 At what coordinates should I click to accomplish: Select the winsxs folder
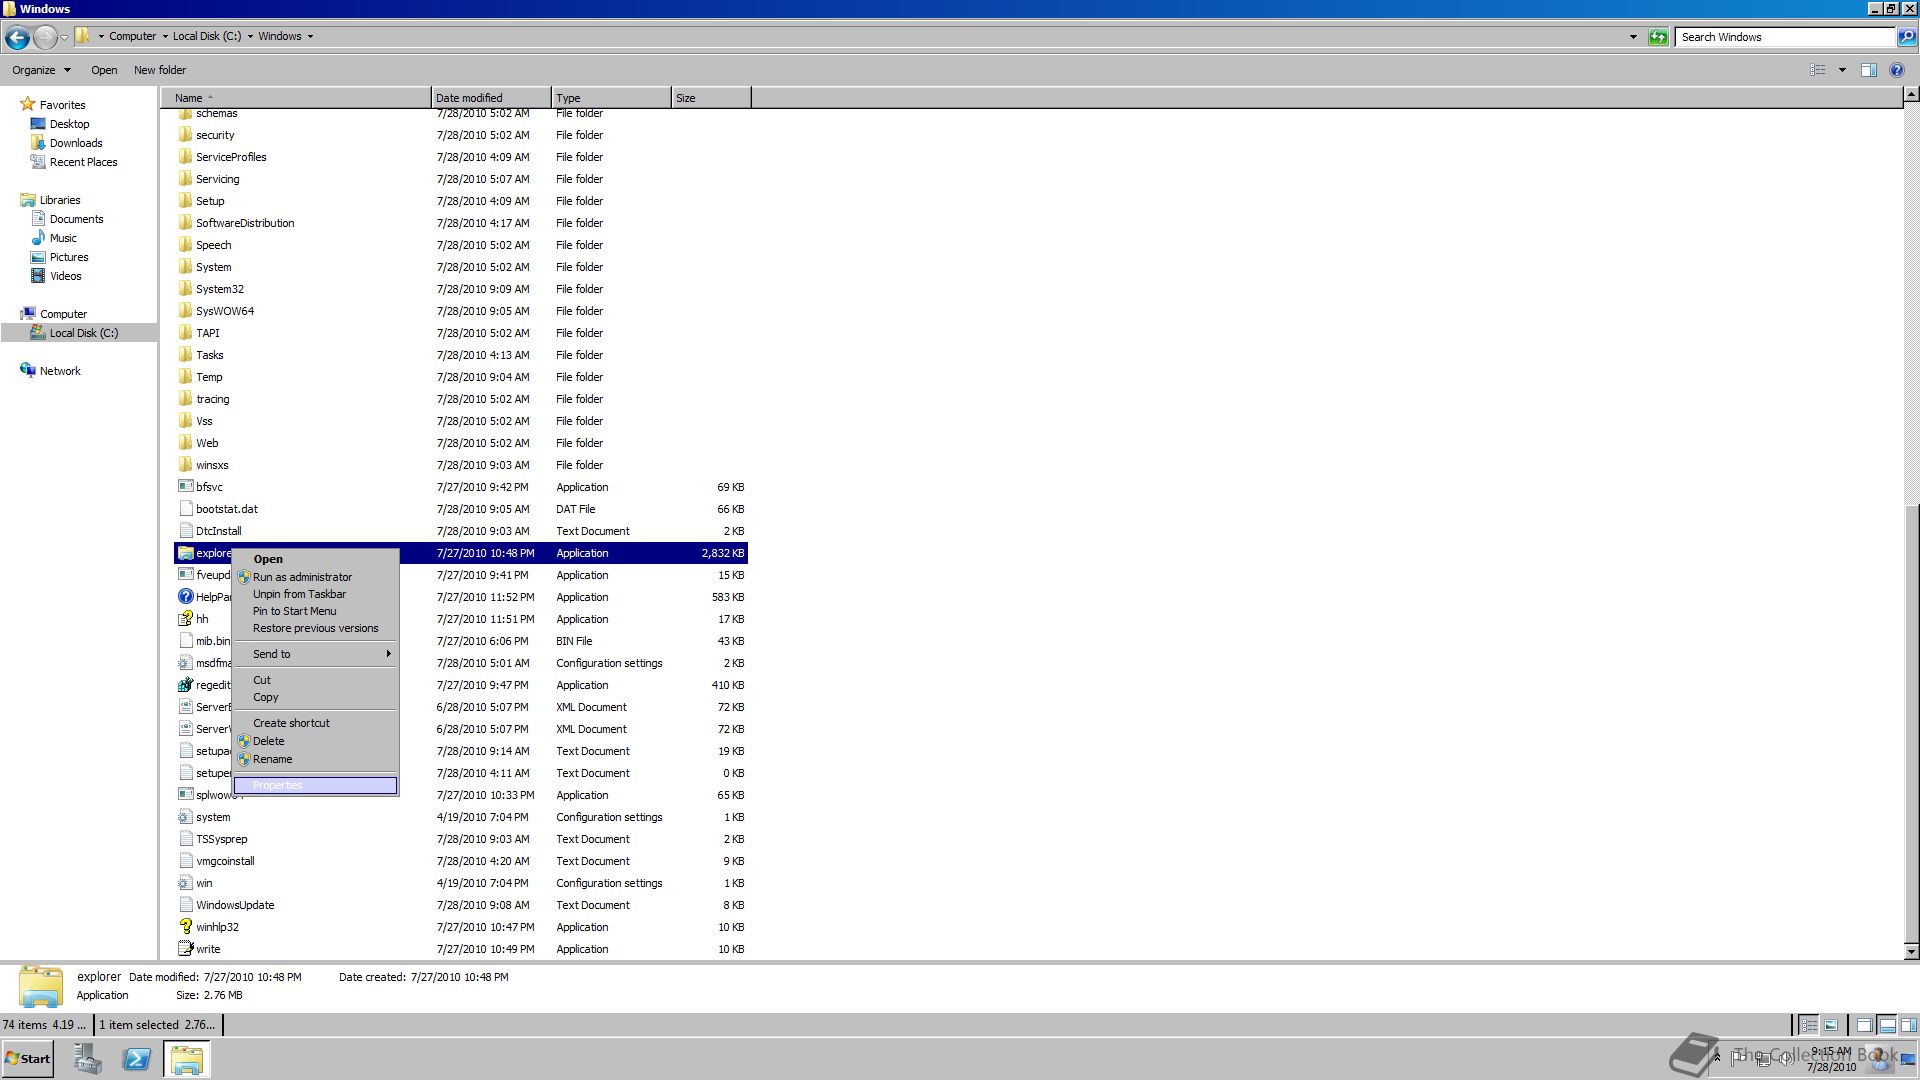[212, 465]
